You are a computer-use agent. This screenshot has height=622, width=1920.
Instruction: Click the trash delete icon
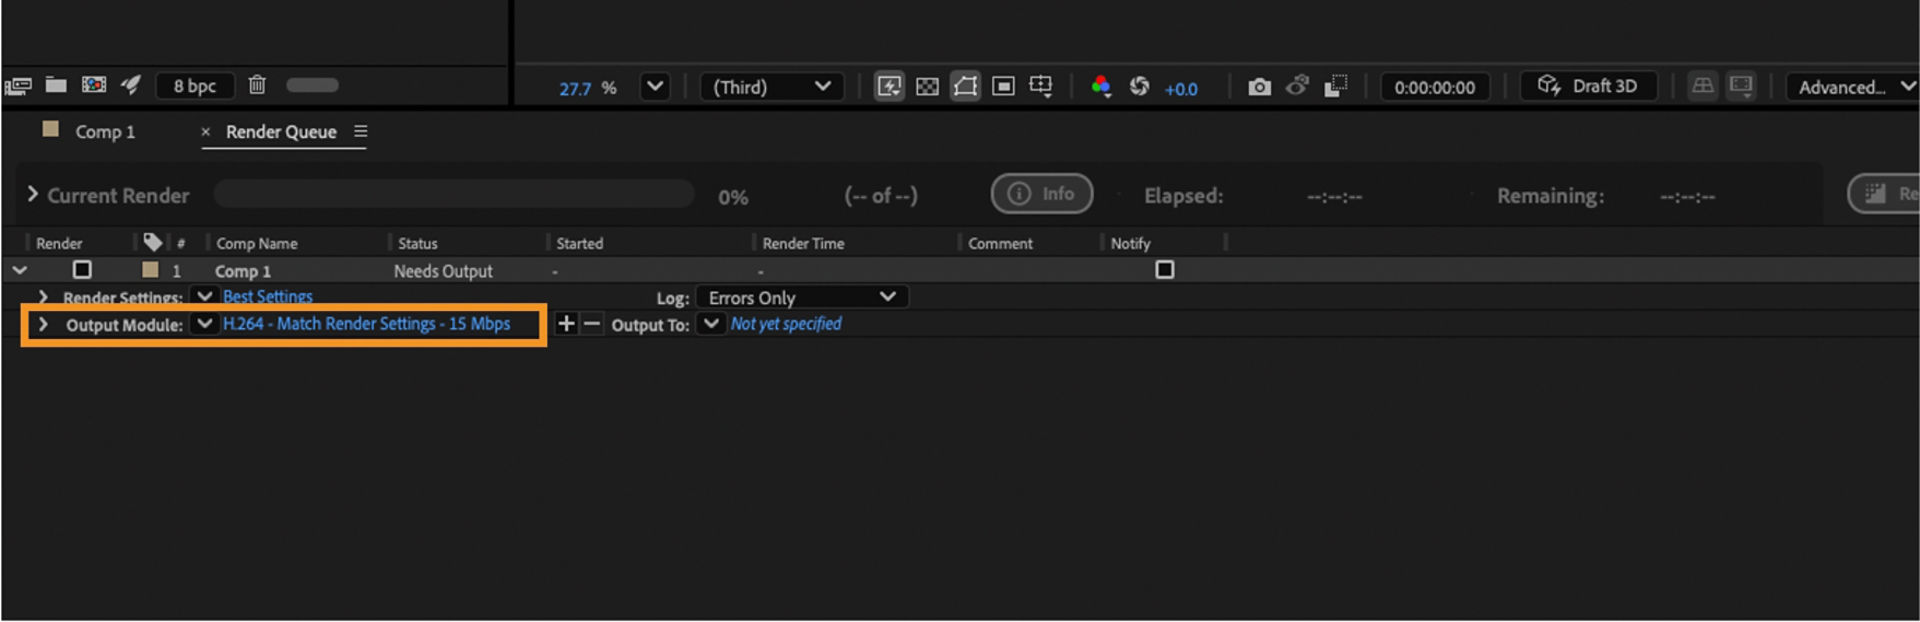coord(257,85)
